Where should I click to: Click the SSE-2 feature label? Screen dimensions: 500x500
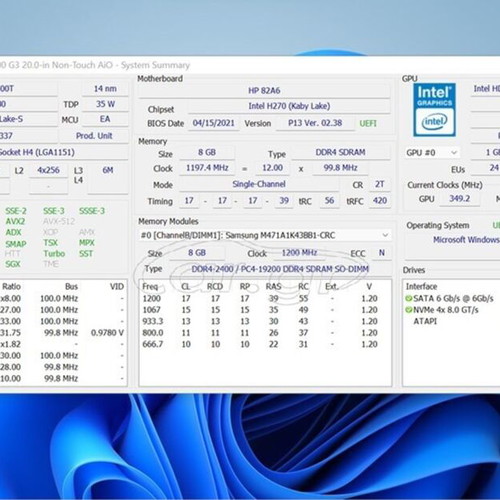tap(16, 211)
